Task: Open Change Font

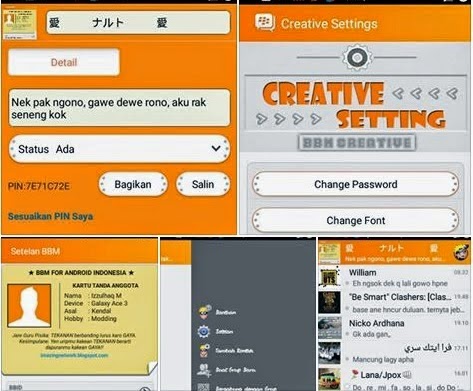Action: pos(355,220)
